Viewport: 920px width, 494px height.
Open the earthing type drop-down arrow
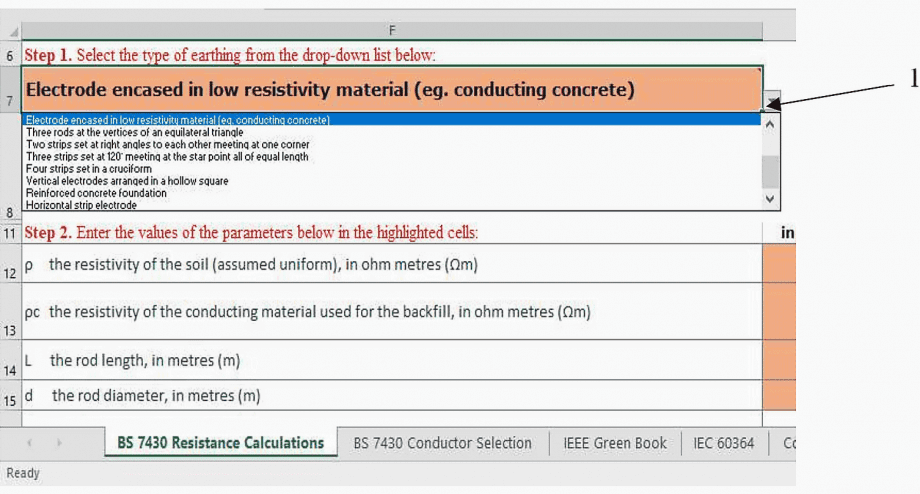(x=772, y=101)
